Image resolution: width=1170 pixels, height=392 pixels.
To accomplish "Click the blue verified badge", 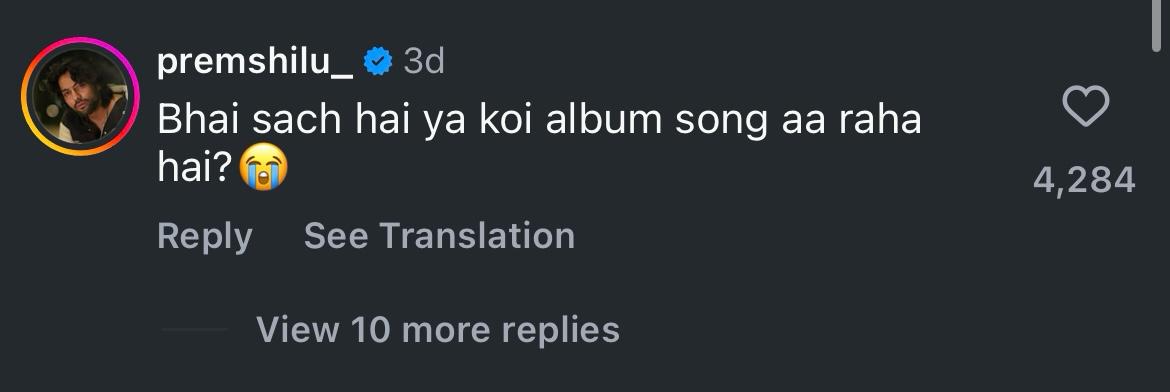I will (378, 61).
